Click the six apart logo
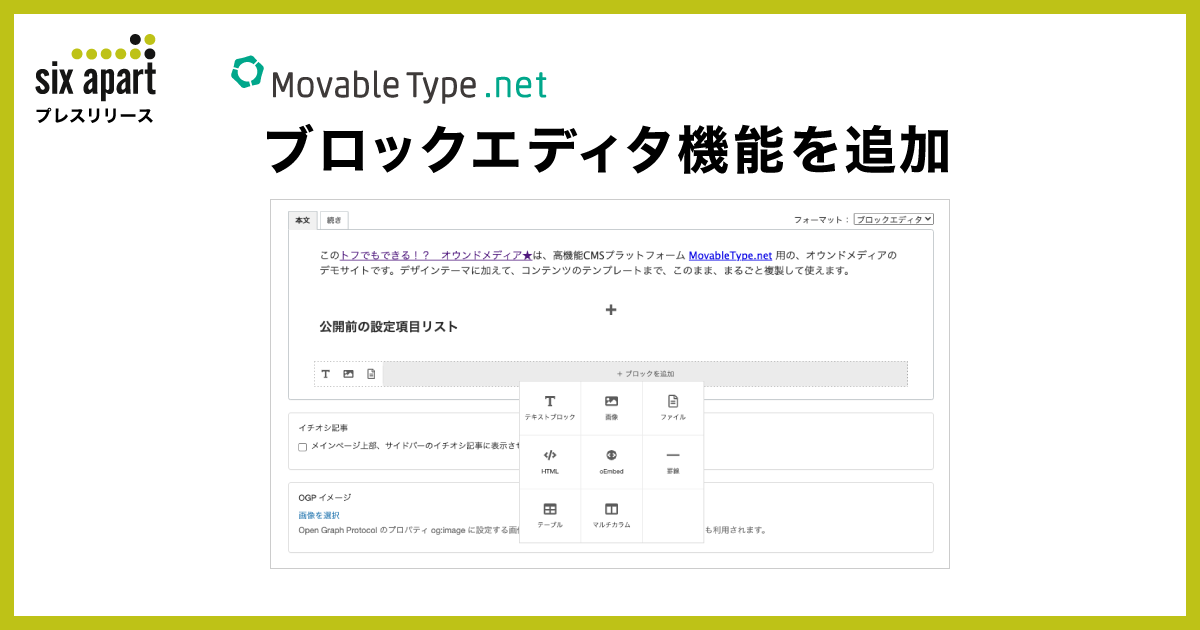1200x630 pixels. 95,67
